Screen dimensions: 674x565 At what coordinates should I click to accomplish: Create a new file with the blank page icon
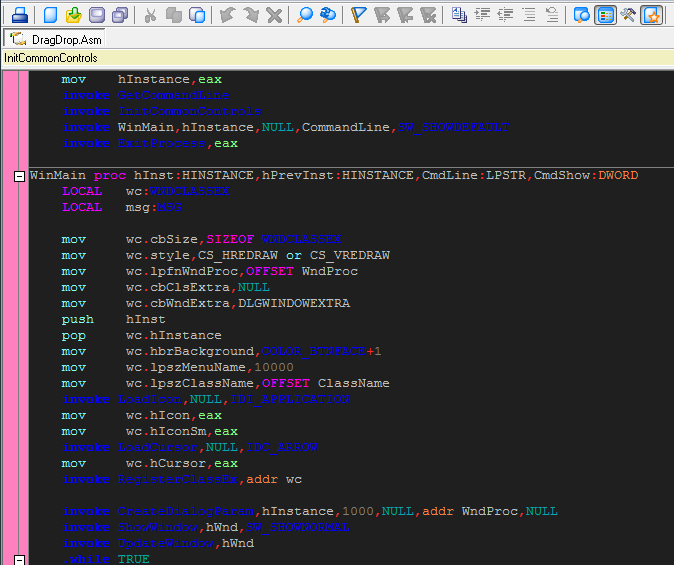coord(51,15)
